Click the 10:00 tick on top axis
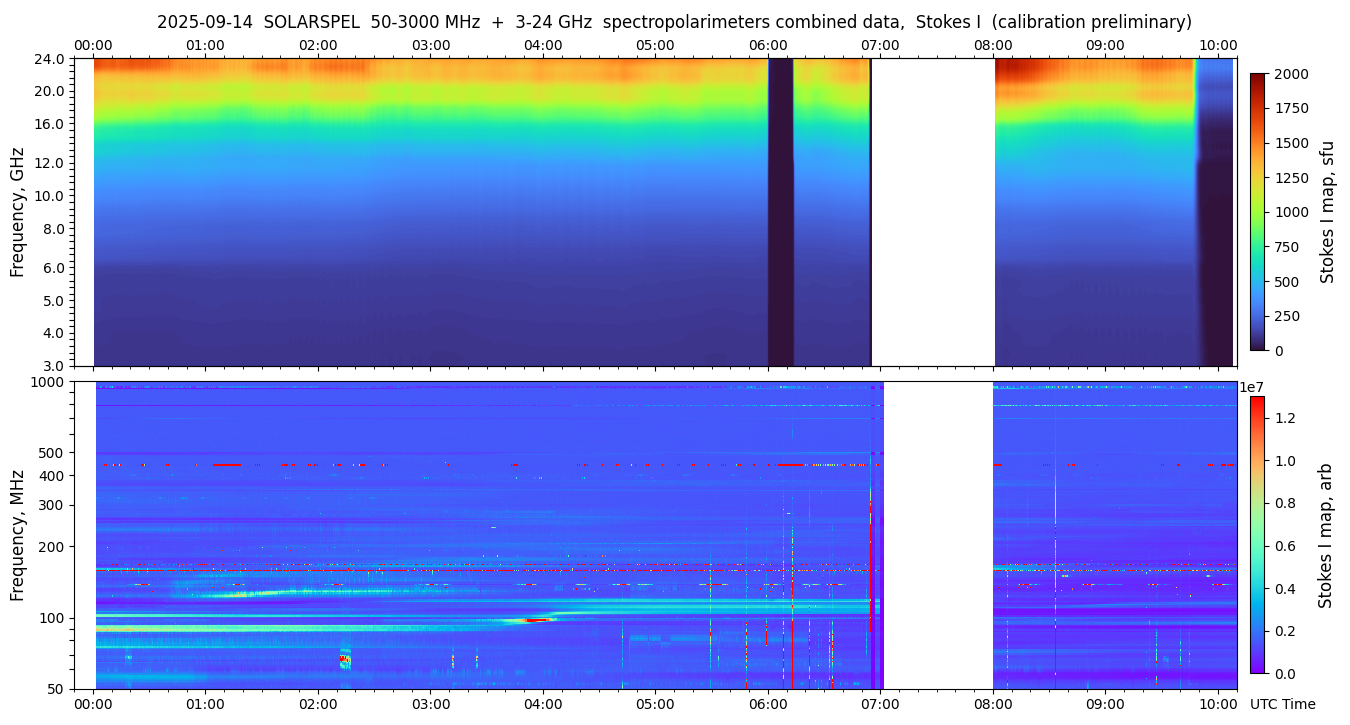Image resolution: width=1350 pixels, height=725 pixels. pyautogui.click(x=1217, y=45)
